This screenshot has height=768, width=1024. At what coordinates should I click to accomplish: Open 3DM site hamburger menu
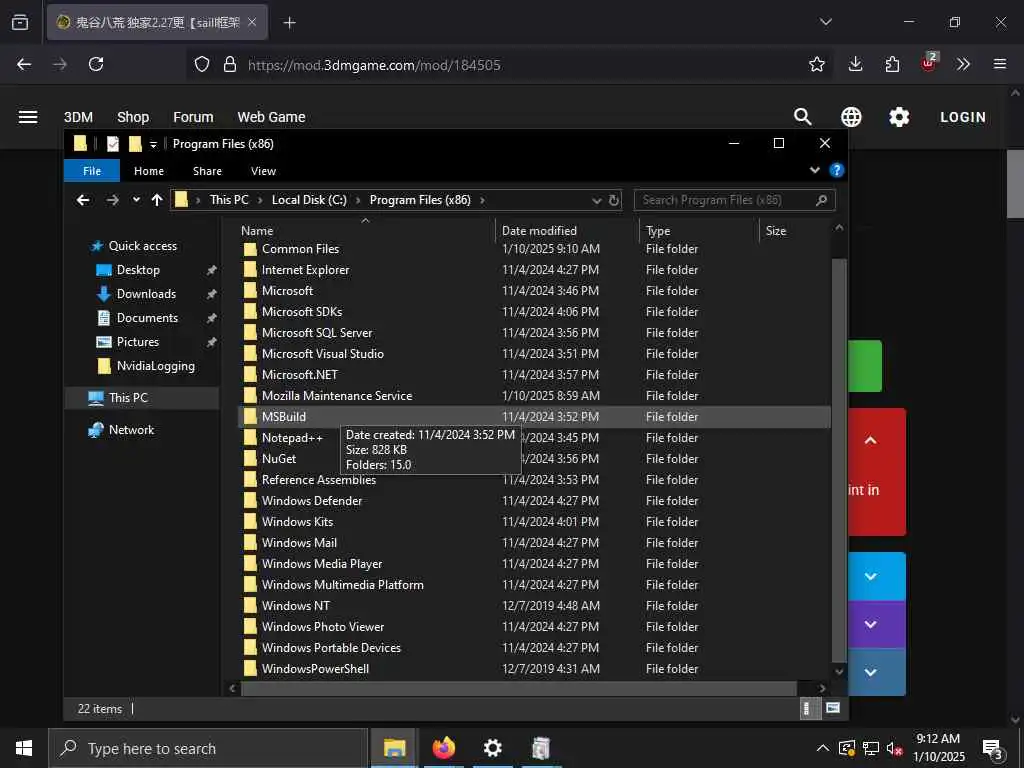[x=28, y=117]
